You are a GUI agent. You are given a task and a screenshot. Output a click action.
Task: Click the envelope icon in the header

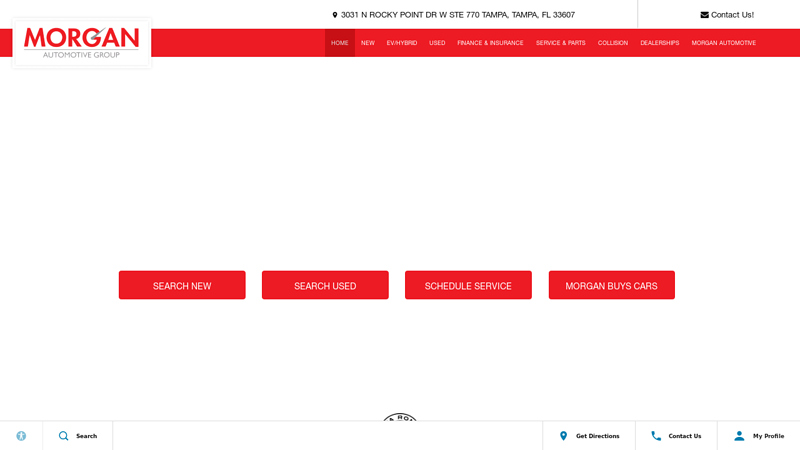click(x=704, y=15)
